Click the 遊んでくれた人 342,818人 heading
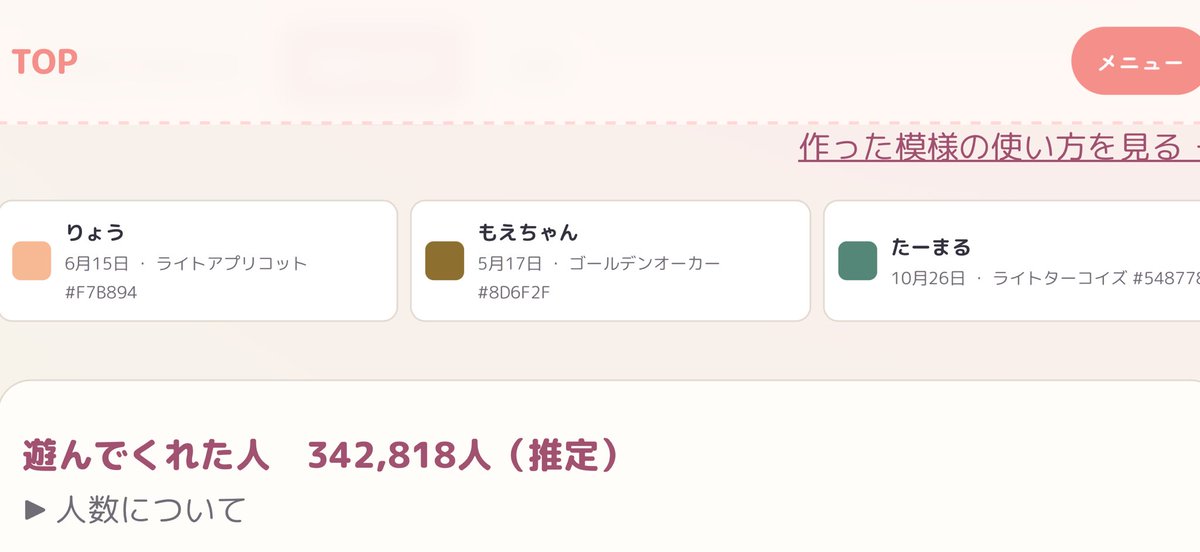This screenshot has height=552, width=1200. pyautogui.click(x=322, y=456)
